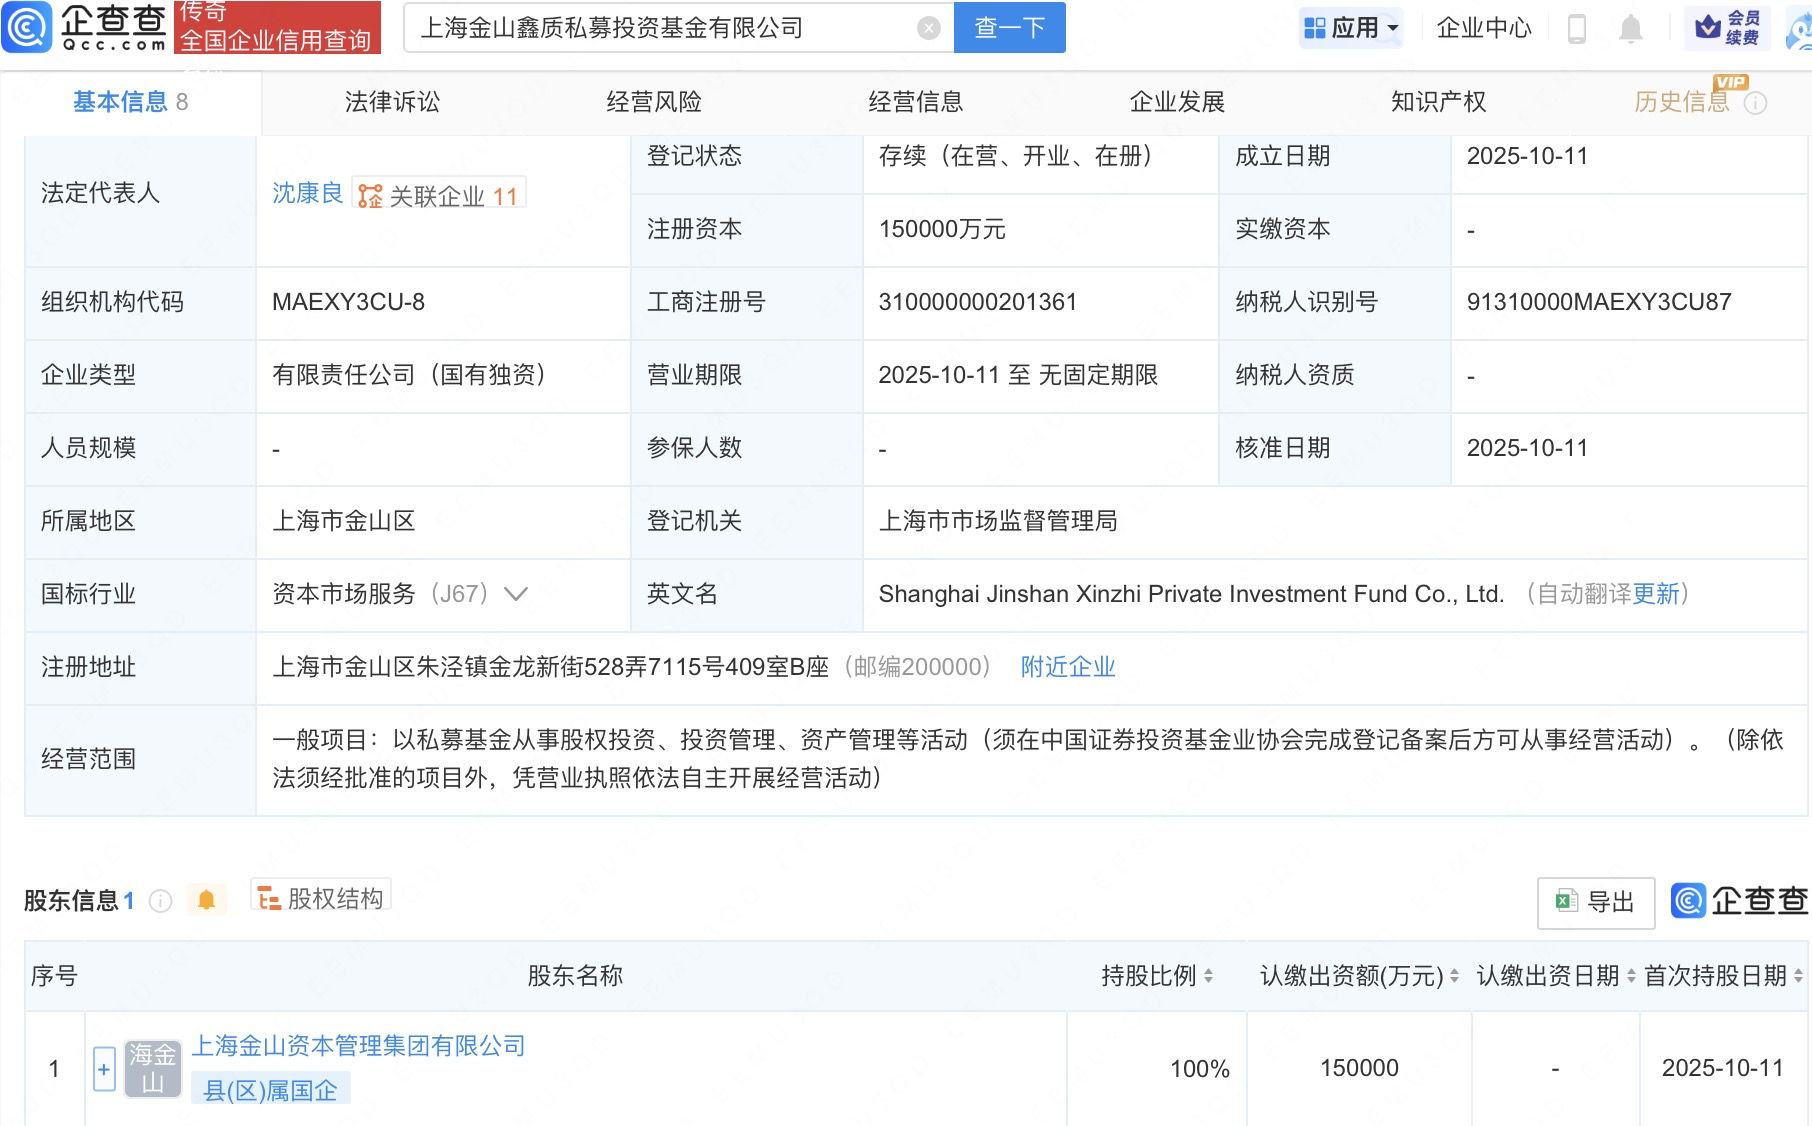Click info icon beside 股东信息

[160, 901]
